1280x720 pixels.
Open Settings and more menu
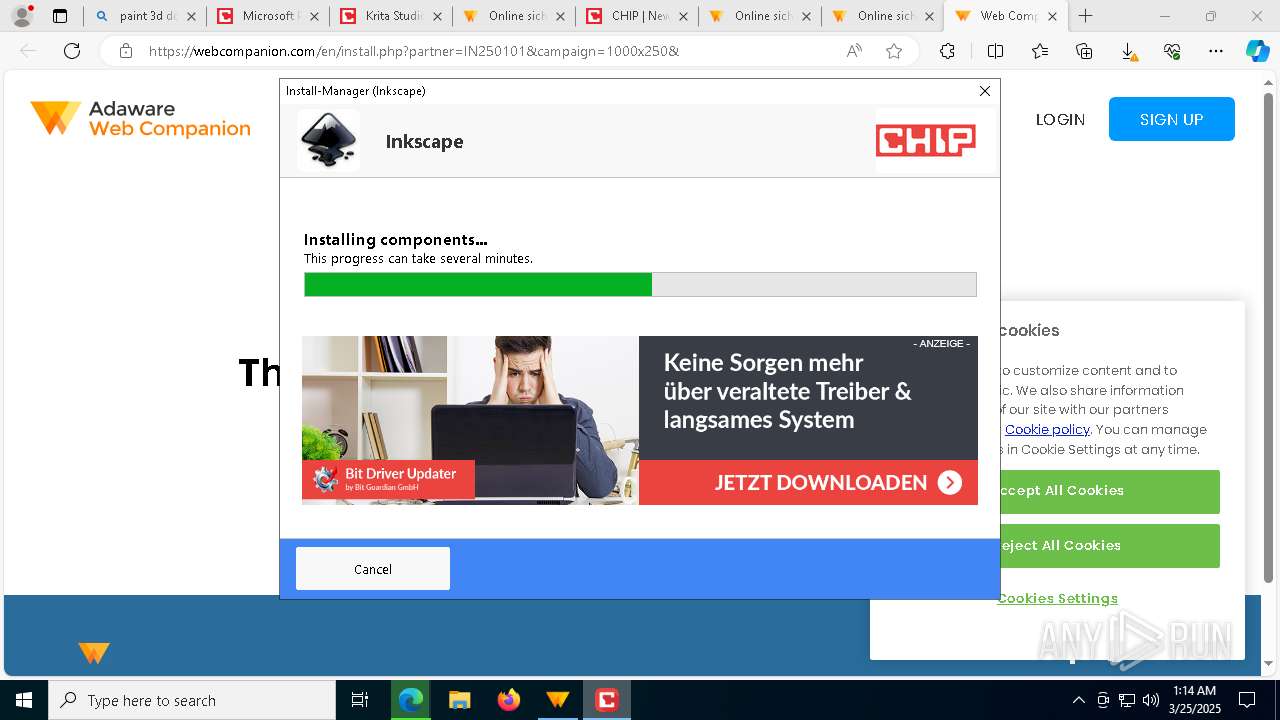(x=1215, y=51)
